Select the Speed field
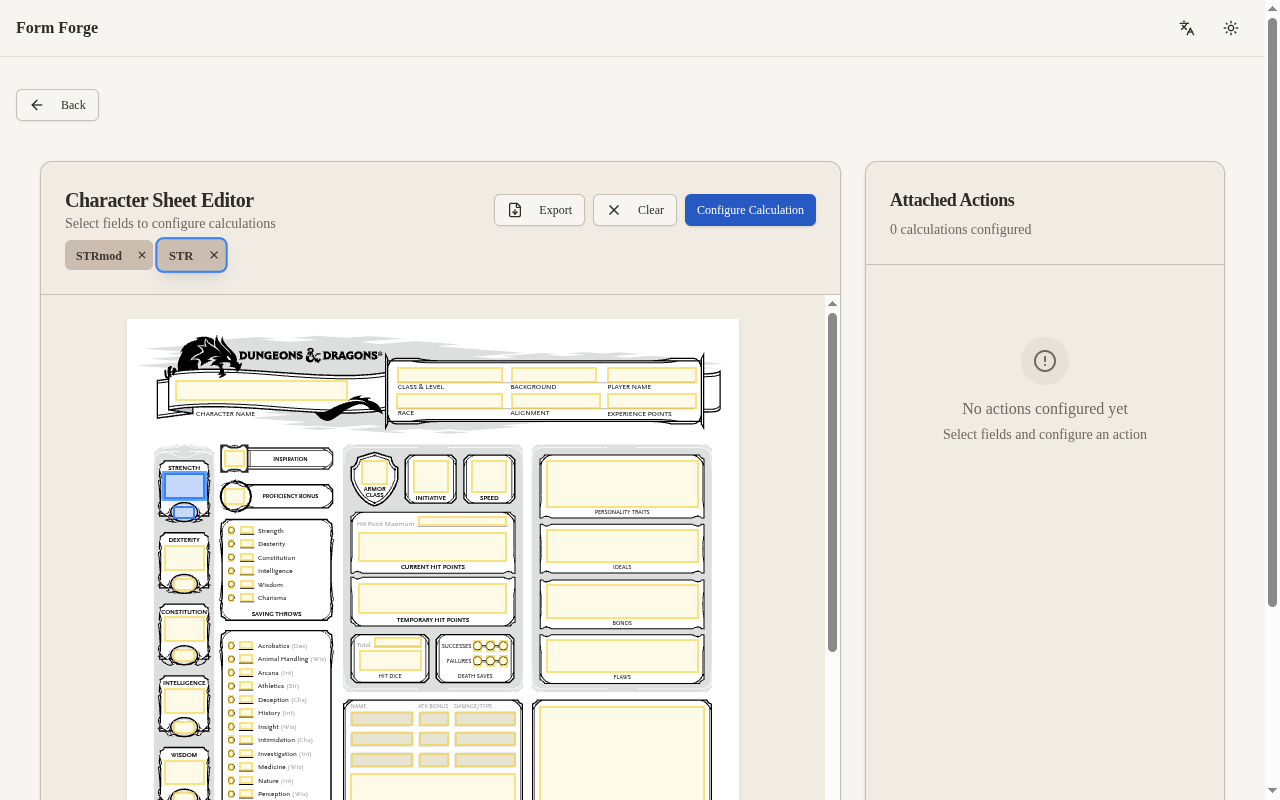This screenshot has height=800, width=1280. 489,476
